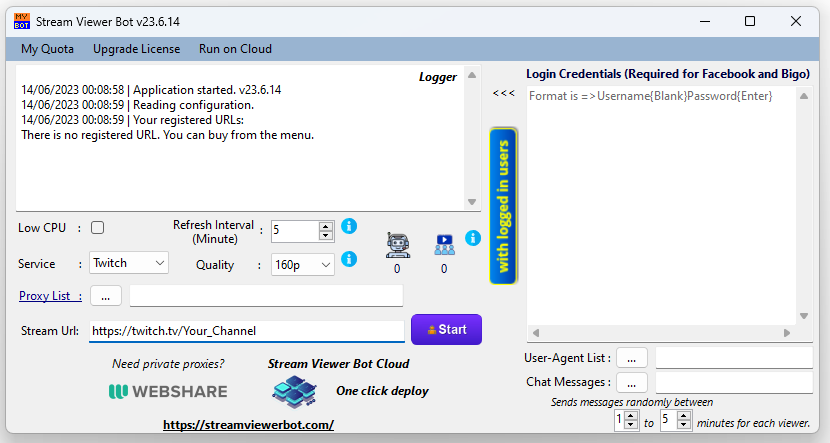The width and height of the screenshot is (830, 443).
Task: Open the streamviewerbot.com link
Action: point(248,424)
